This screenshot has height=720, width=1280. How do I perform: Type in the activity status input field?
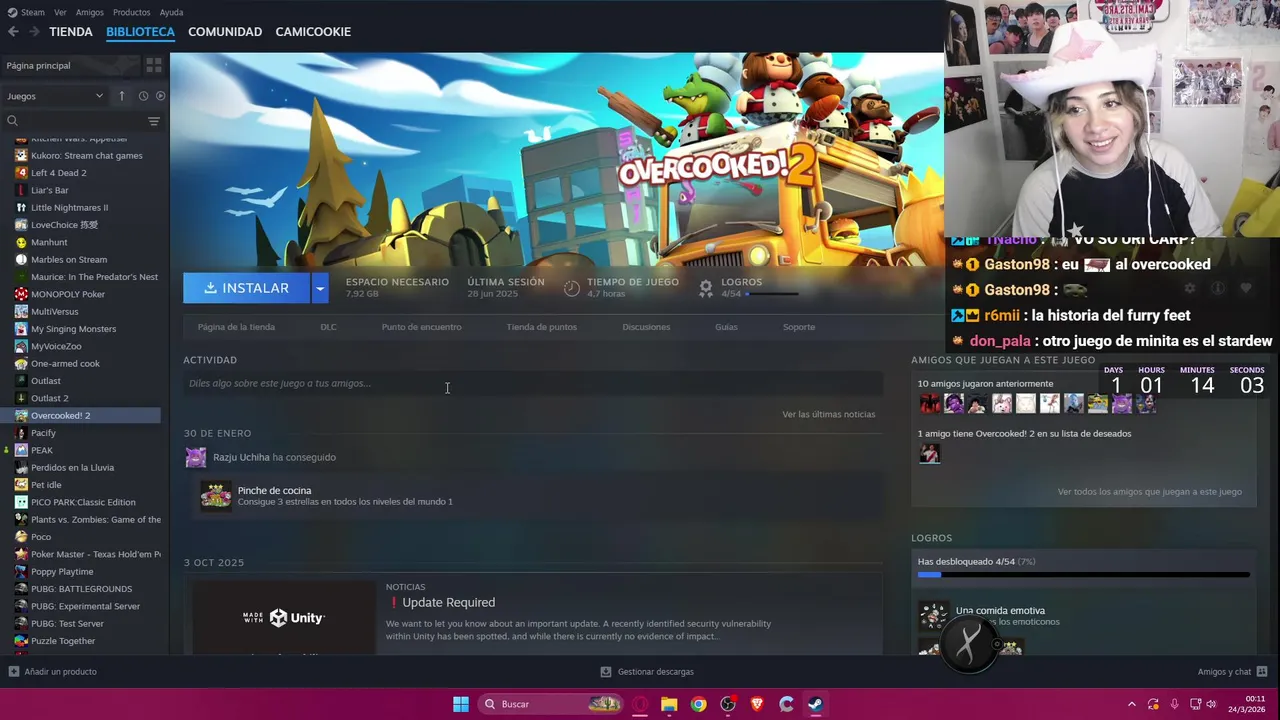point(533,383)
